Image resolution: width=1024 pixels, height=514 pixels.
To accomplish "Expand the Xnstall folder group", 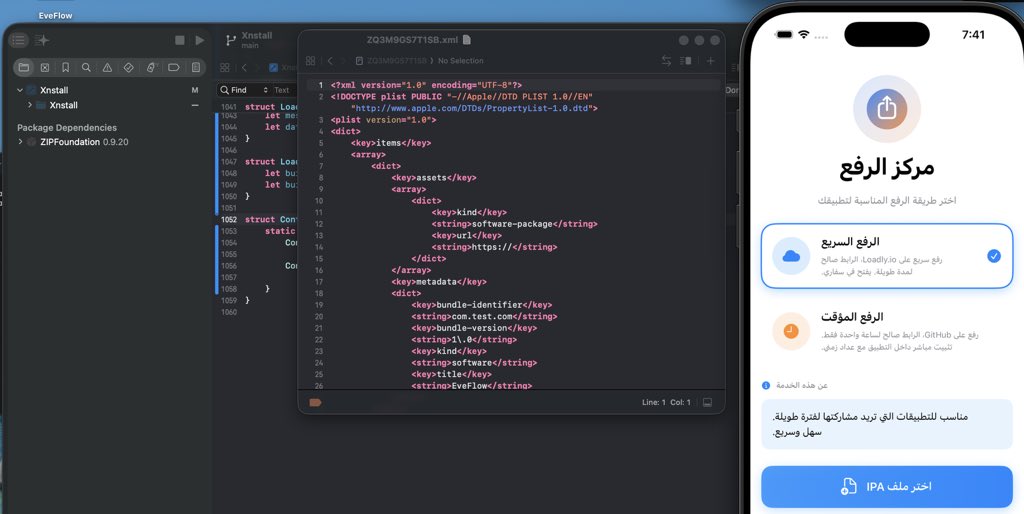I will click(x=30, y=104).
